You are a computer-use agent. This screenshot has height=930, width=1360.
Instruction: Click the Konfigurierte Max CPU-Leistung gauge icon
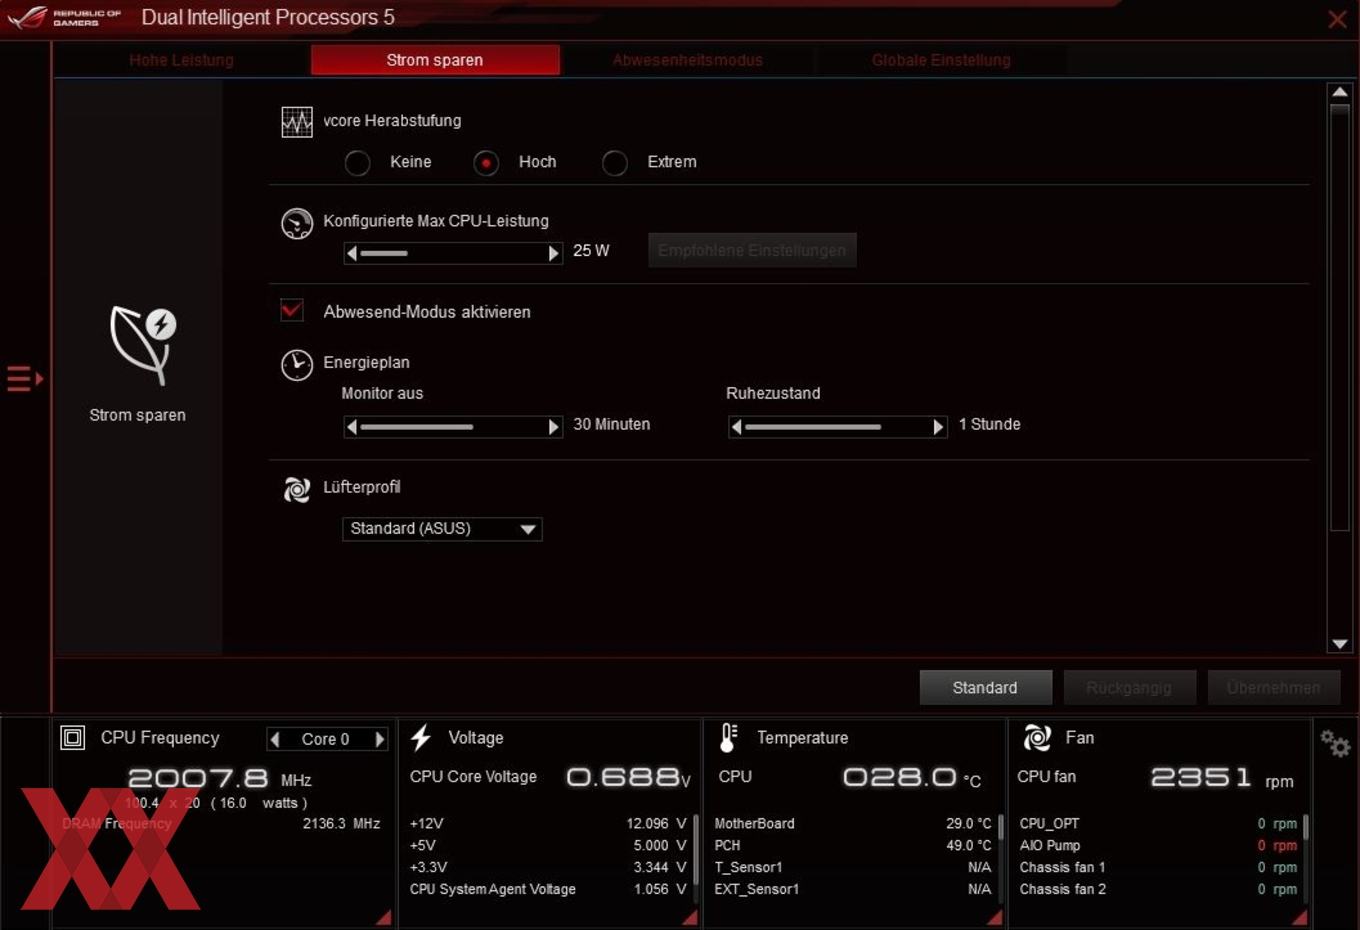coord(297,223)
